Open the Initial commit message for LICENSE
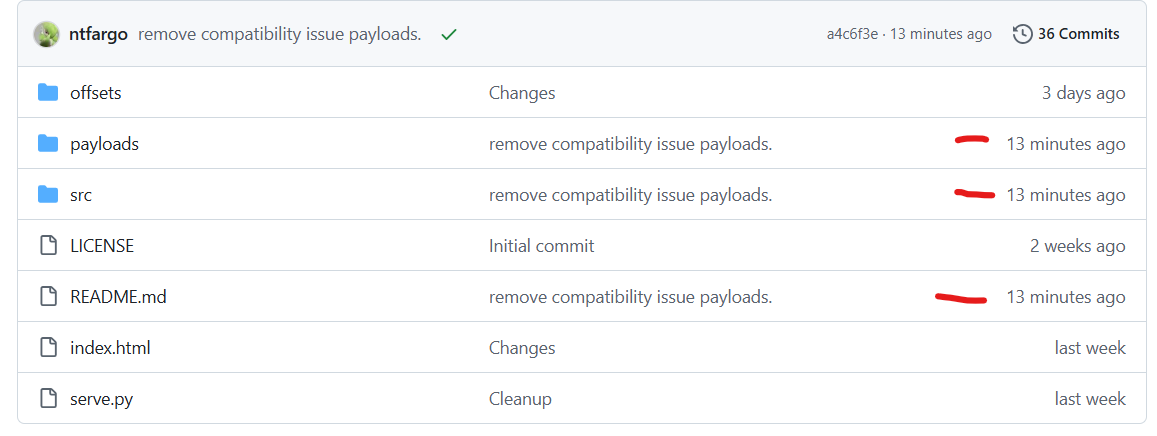Image resolution: width=1157 pixels, height=436 pixels. coord(542,246)
